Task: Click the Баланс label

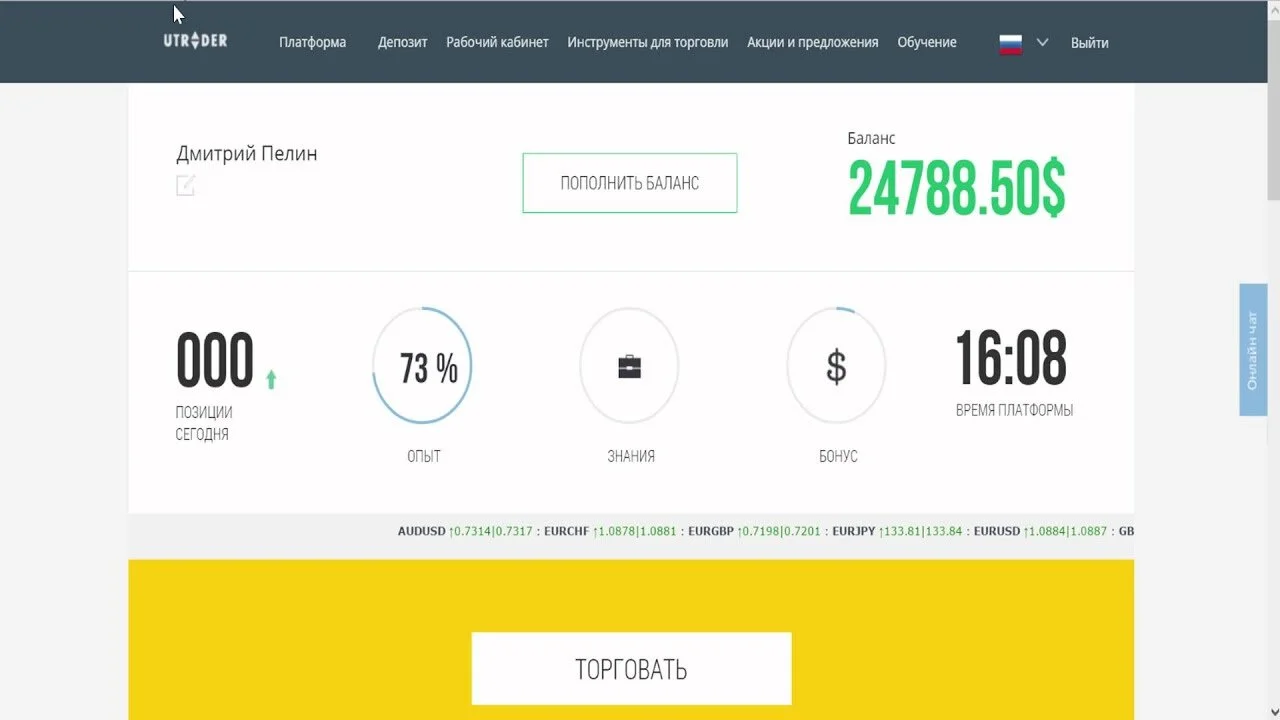Action: [x=872, y=138]
